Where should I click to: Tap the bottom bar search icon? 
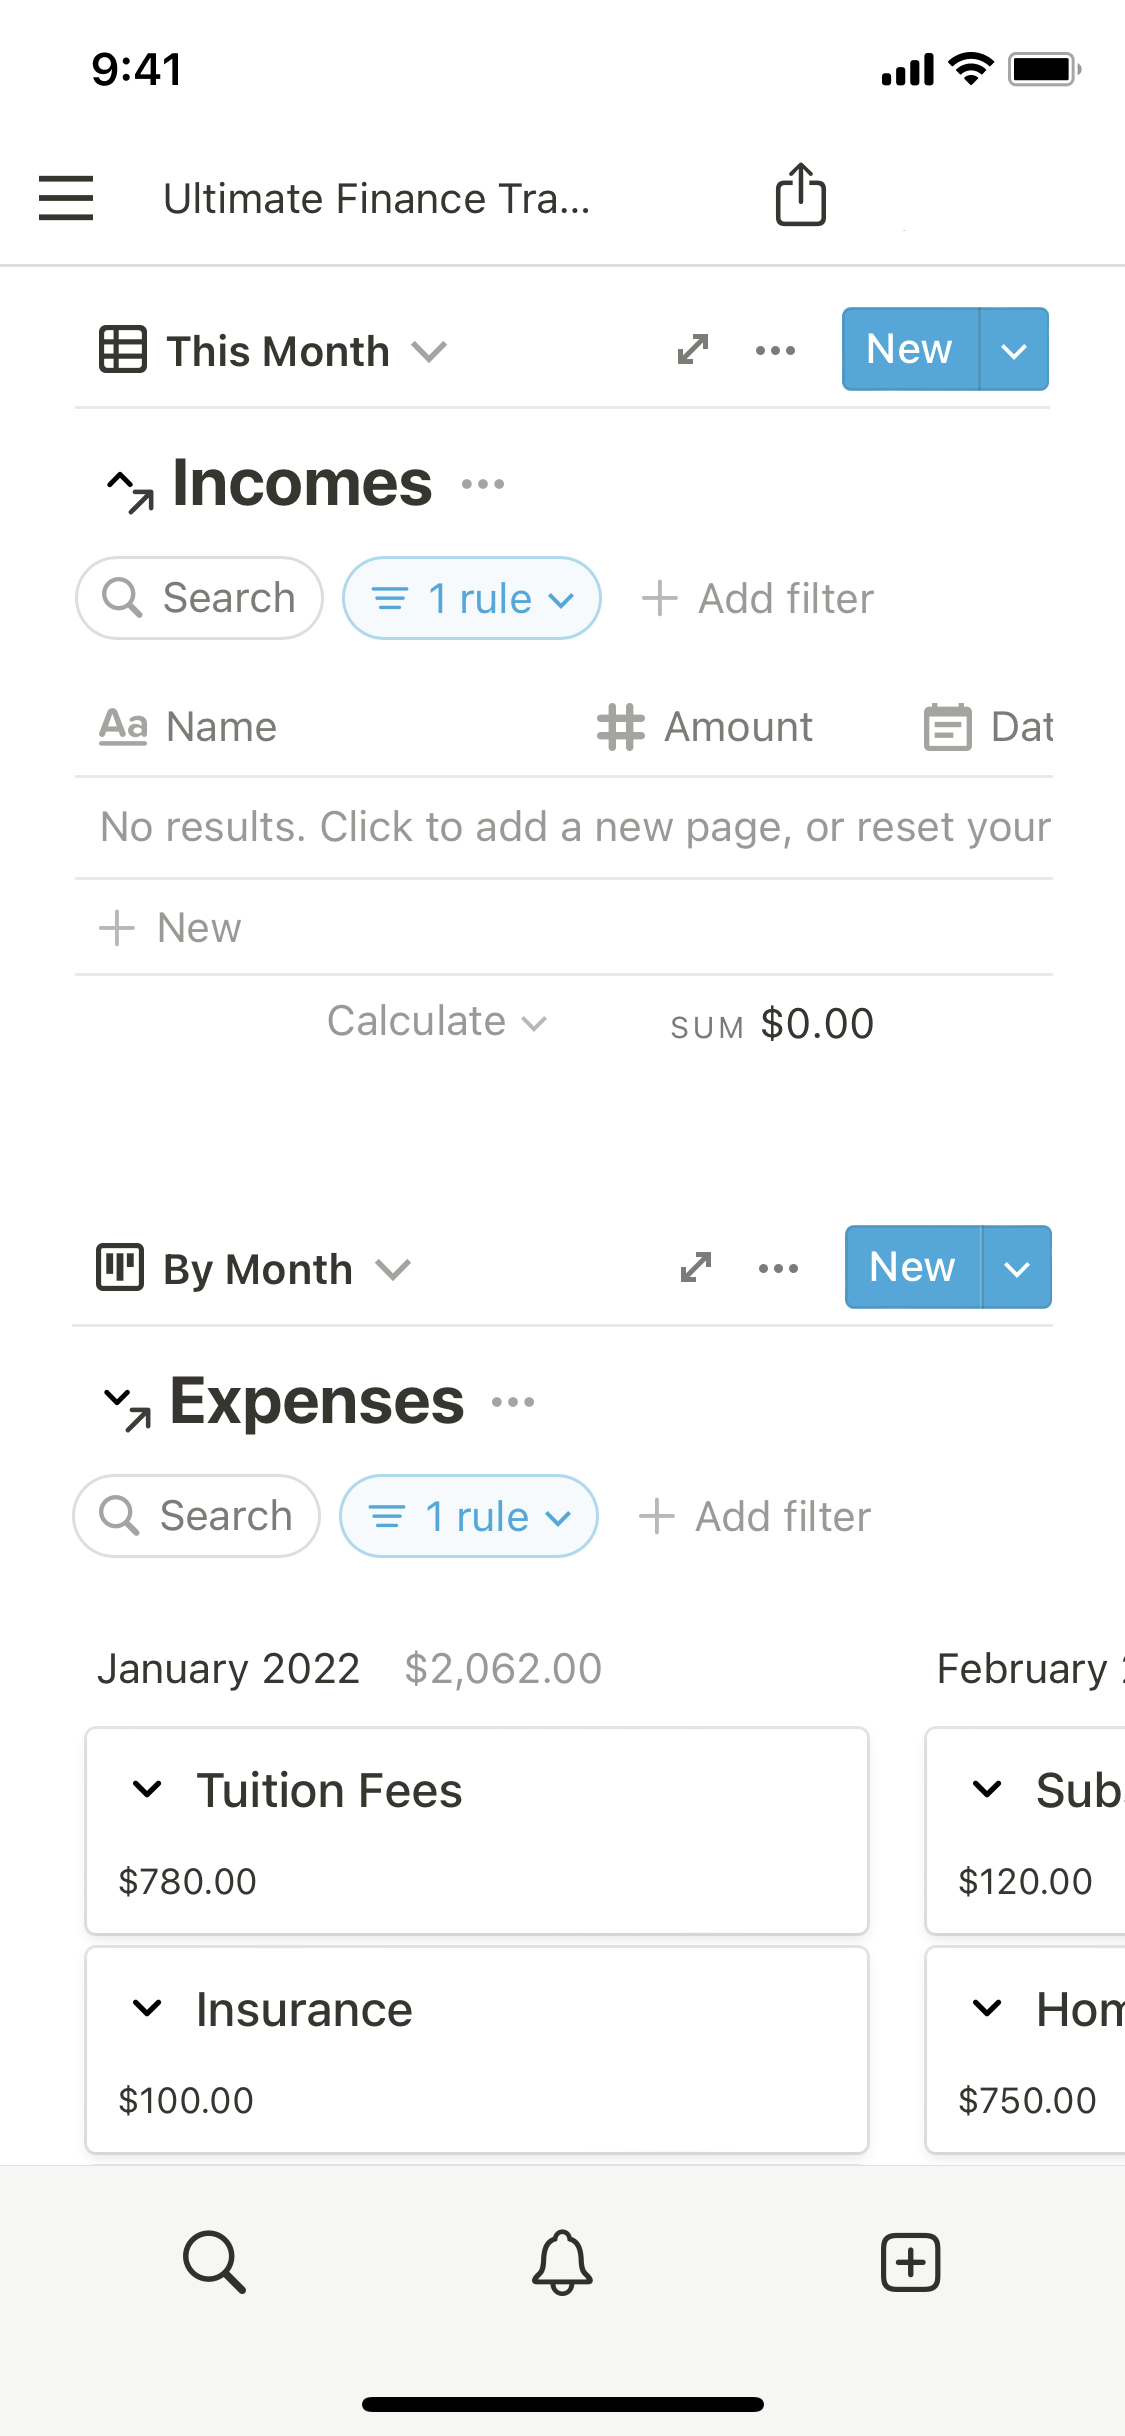pyautogui.click(x=214, y=2262)
